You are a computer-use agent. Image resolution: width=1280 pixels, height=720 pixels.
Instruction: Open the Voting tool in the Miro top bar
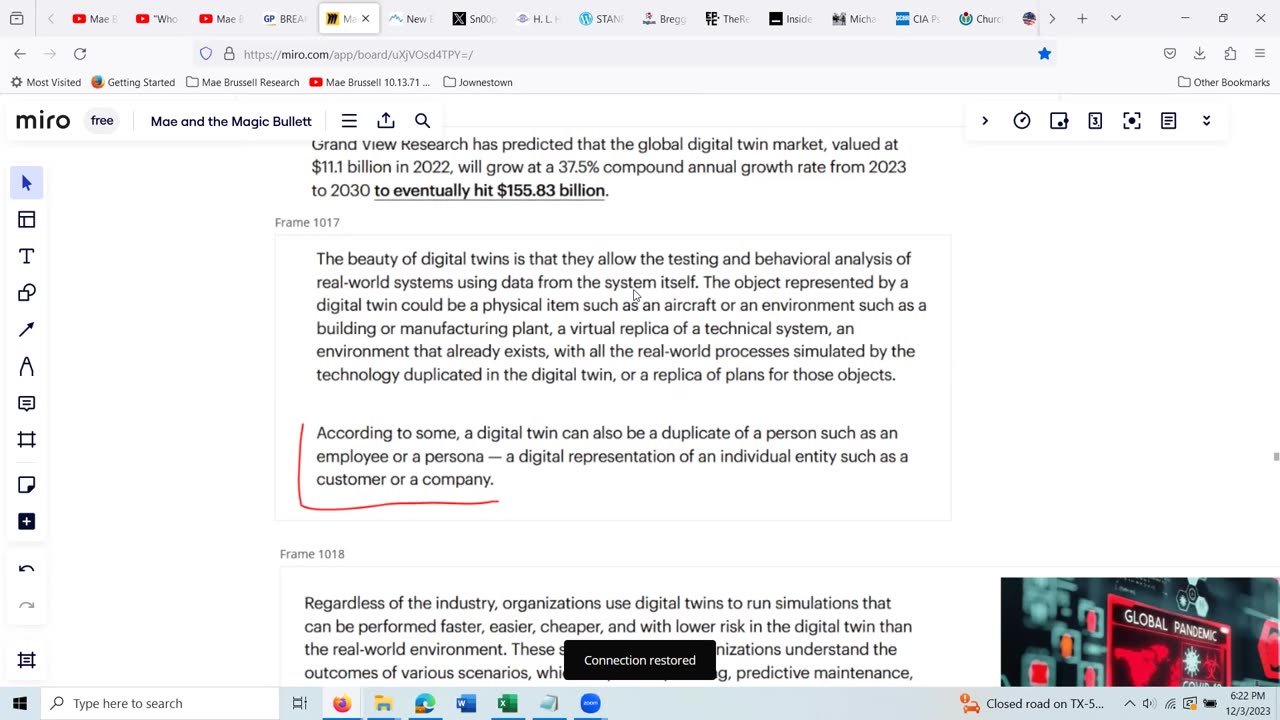(1059, 121)
